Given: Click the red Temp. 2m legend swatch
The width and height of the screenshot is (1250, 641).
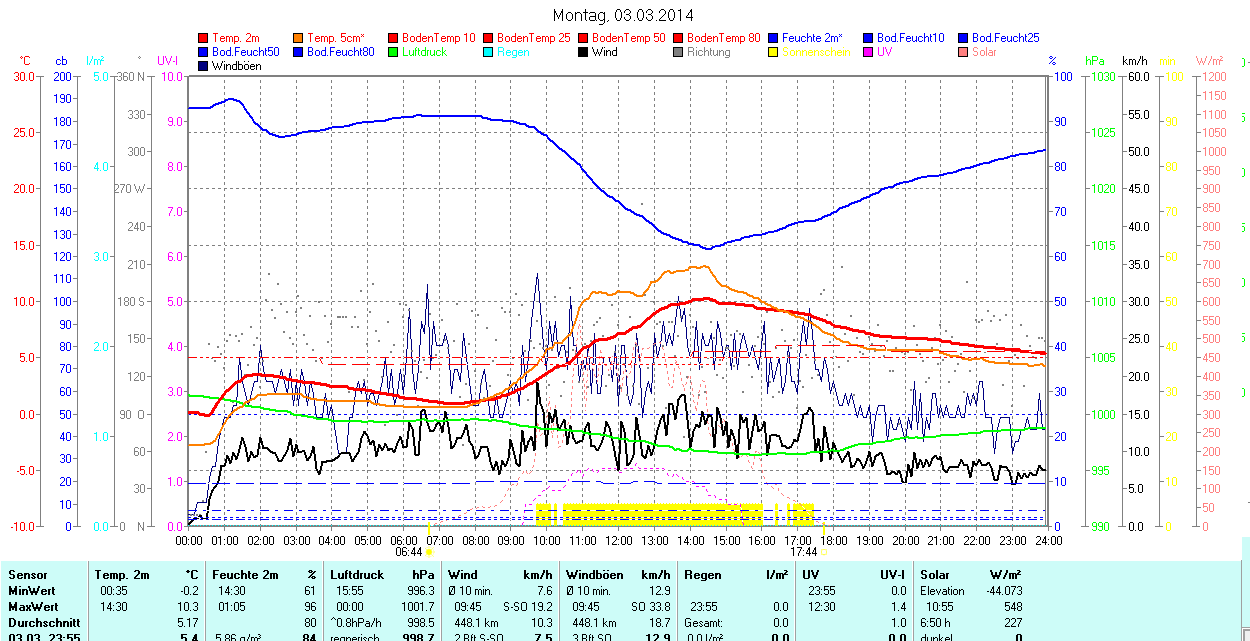Looking at the screenshot, I should click(x=204, y=38).
